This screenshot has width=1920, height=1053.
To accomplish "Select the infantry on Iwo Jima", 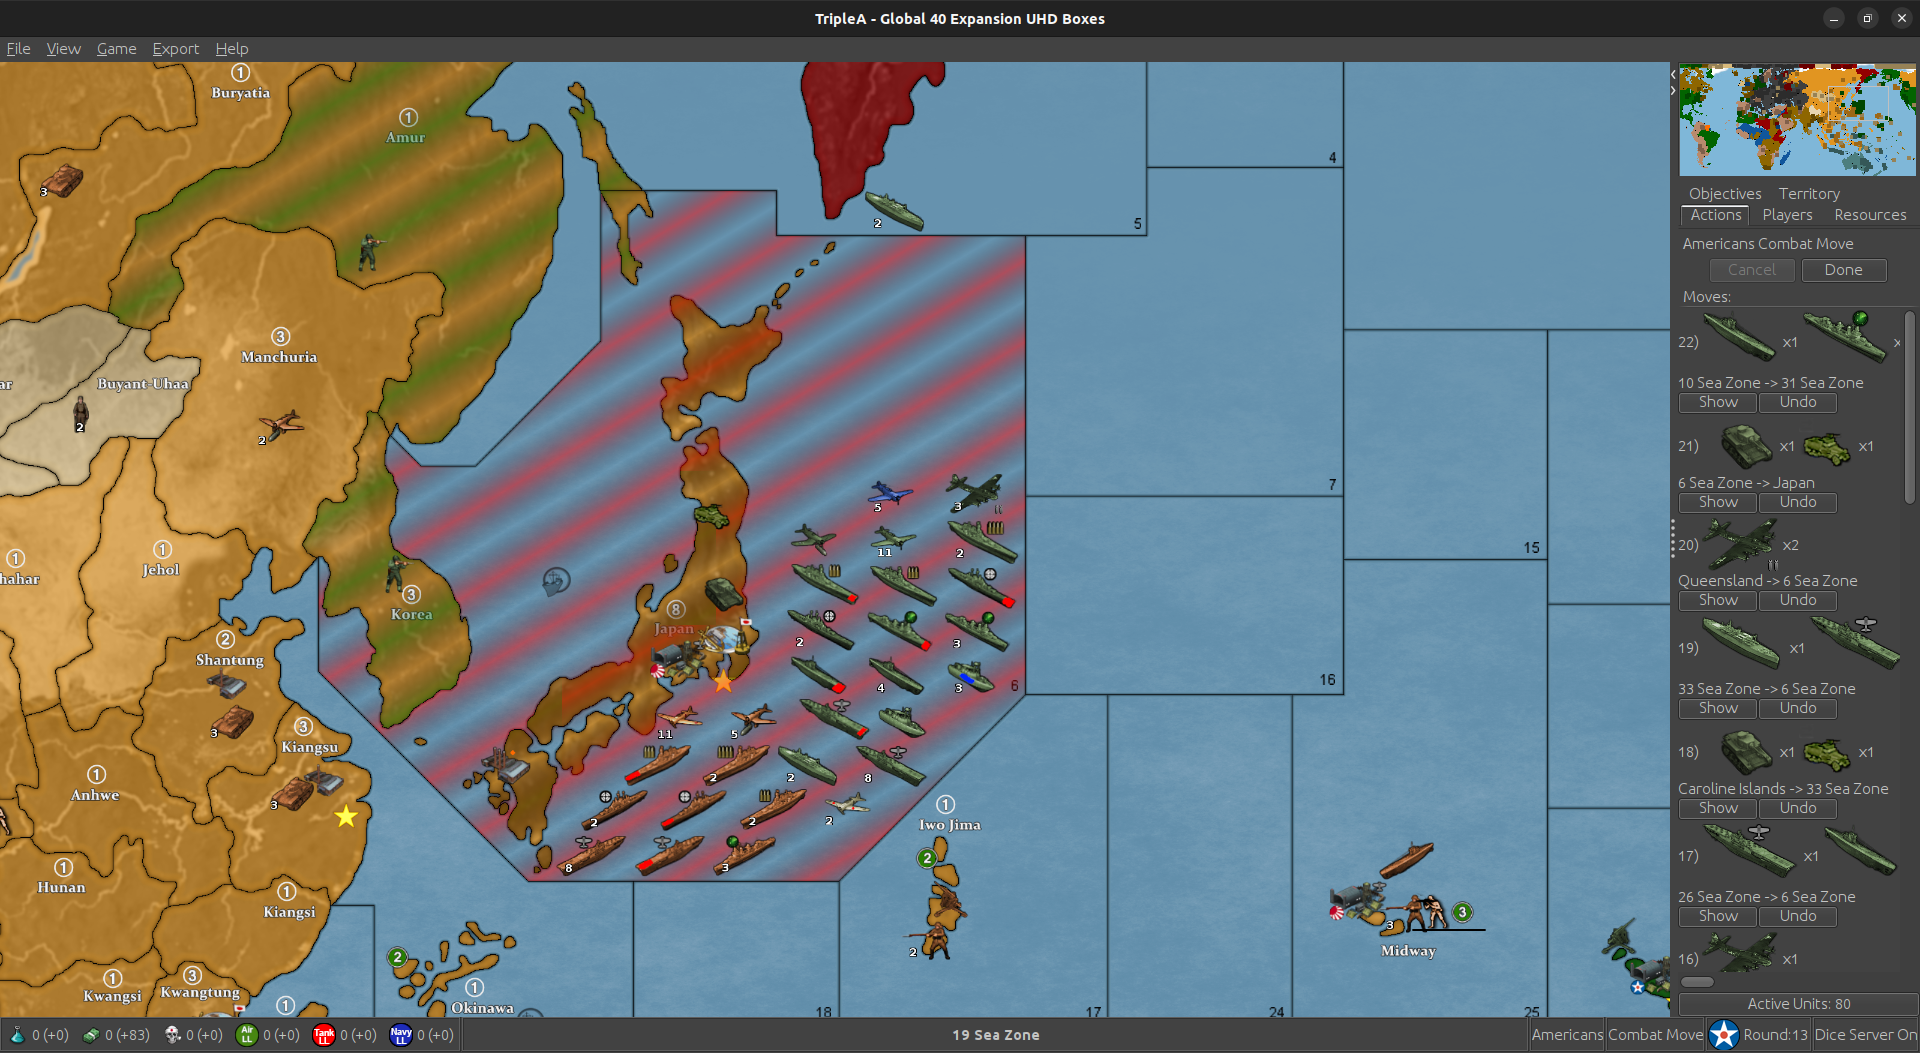I will pyautogui.click(x=937, y=941).
